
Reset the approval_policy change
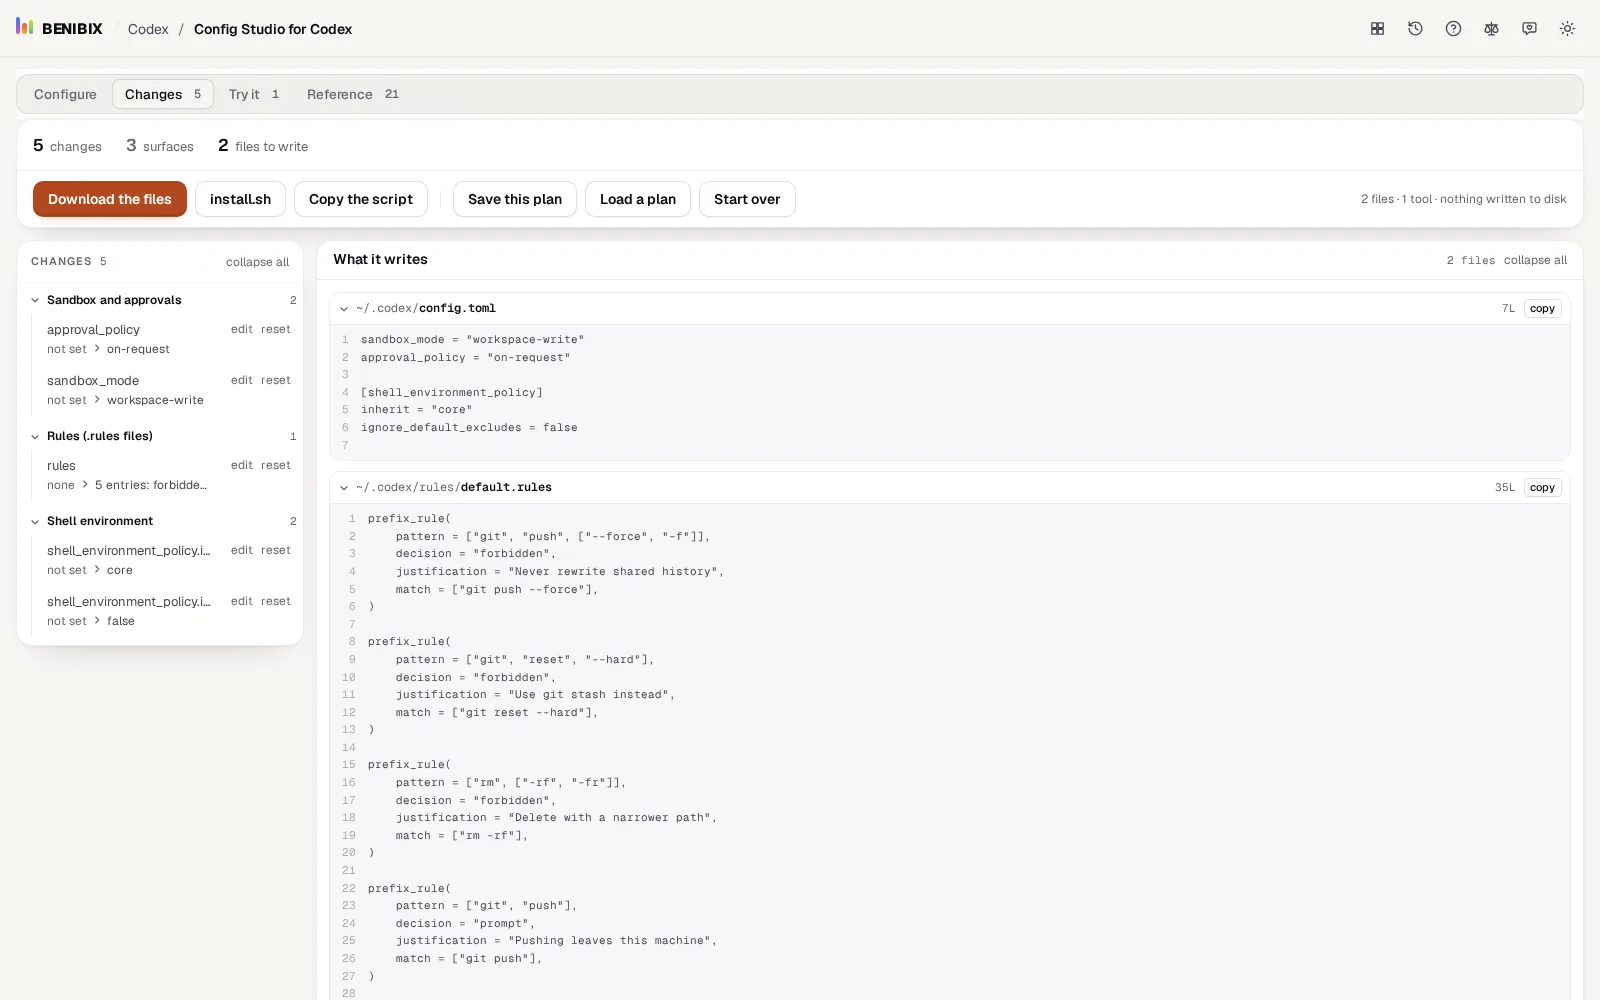(x=276, y=329)
